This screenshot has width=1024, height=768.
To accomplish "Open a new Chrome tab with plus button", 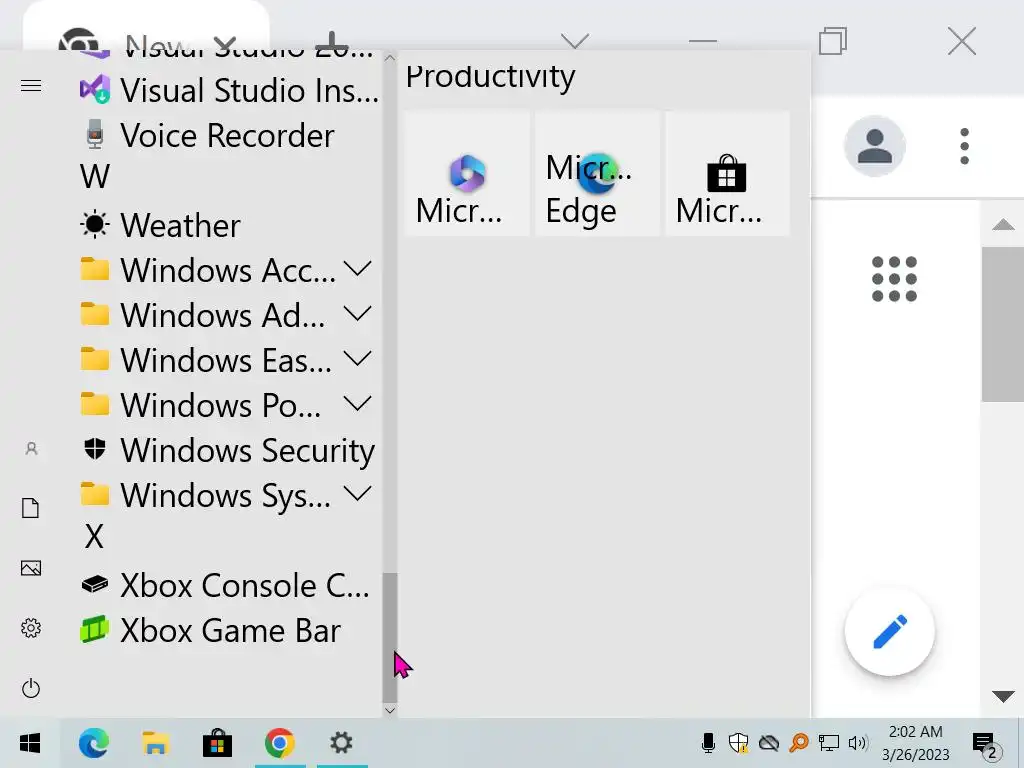I will tap(332, 42).
